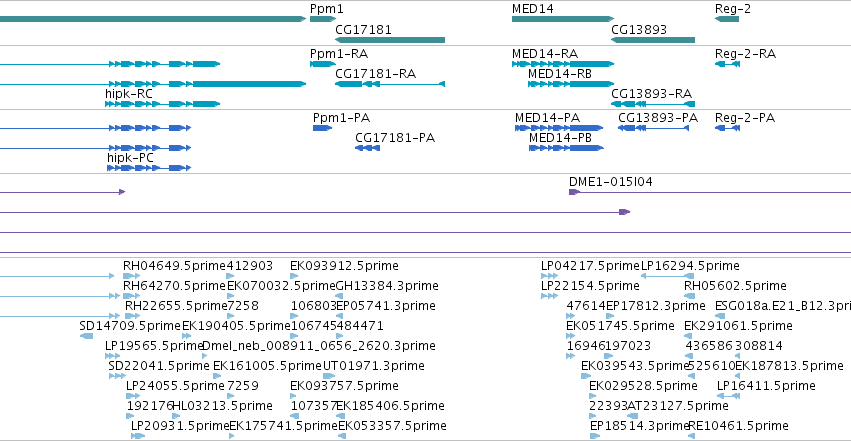Click EST LP20931.5prime
851x441 pixels.
point(180,426)
